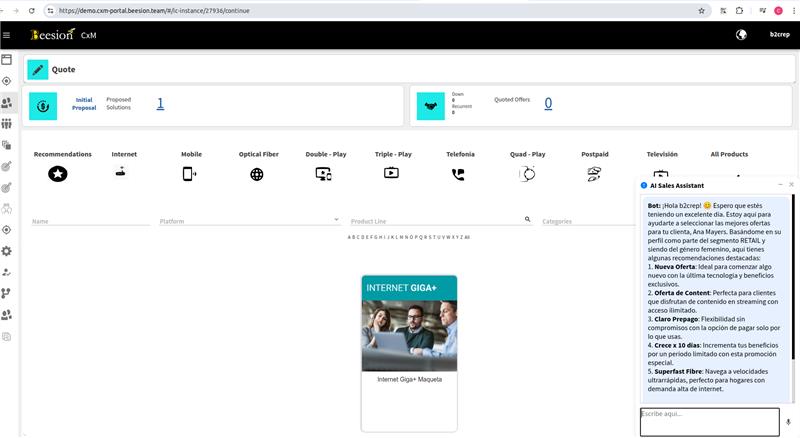
Task: Switch to the Quad - Play category
Action: [527, 174]
